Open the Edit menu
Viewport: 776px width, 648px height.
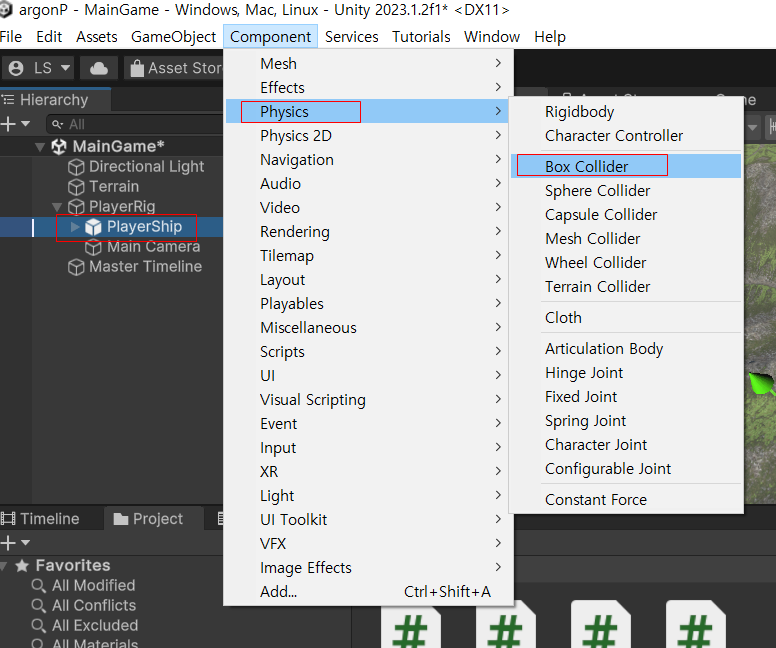point(49,37)
